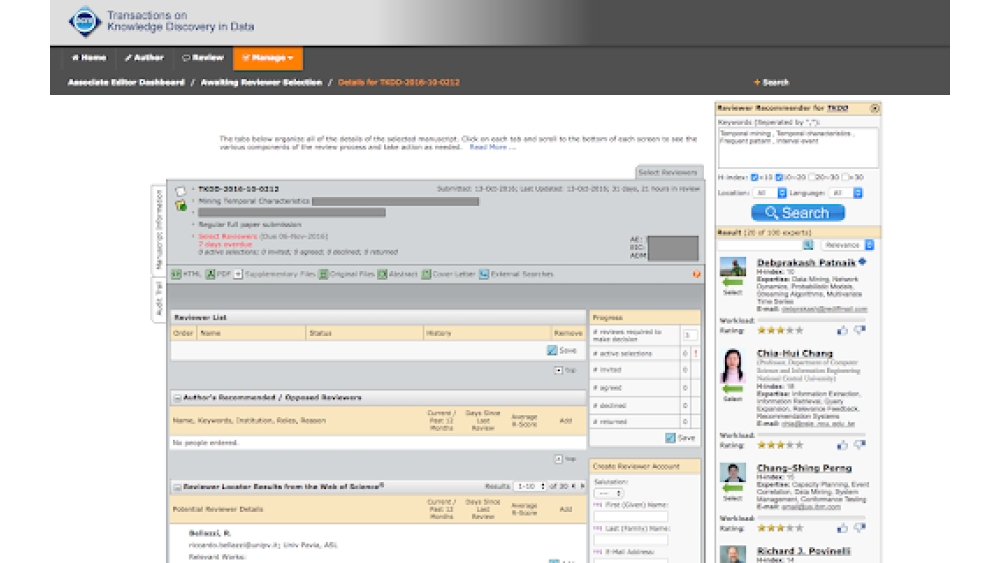Toggle H-index 10~20 checkbox

(x=779, y=177)
